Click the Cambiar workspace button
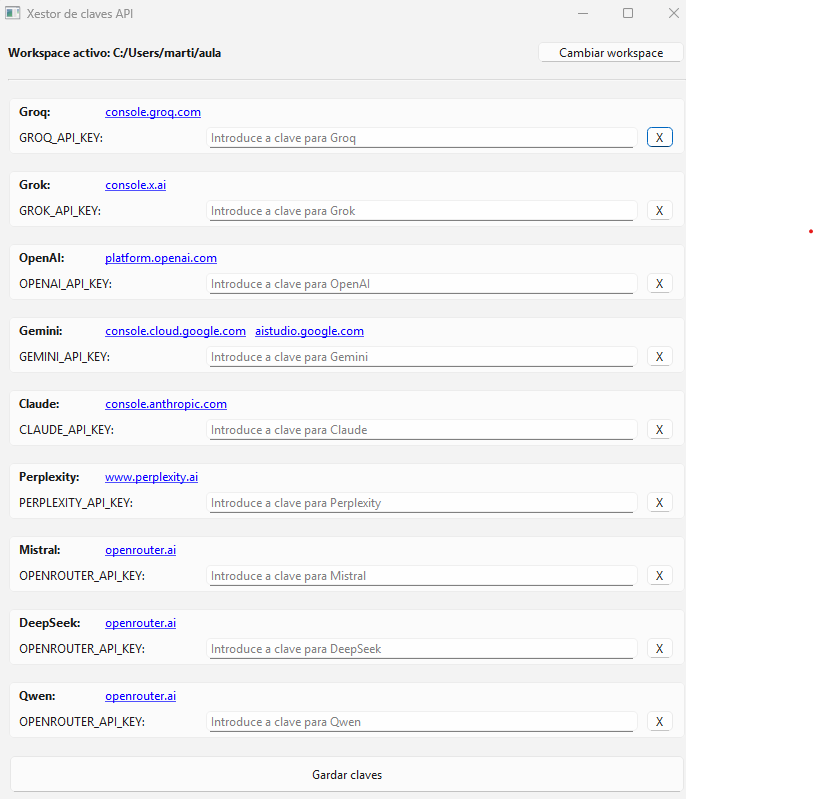This screenshot has width=814, height=799. coord(610,53)
